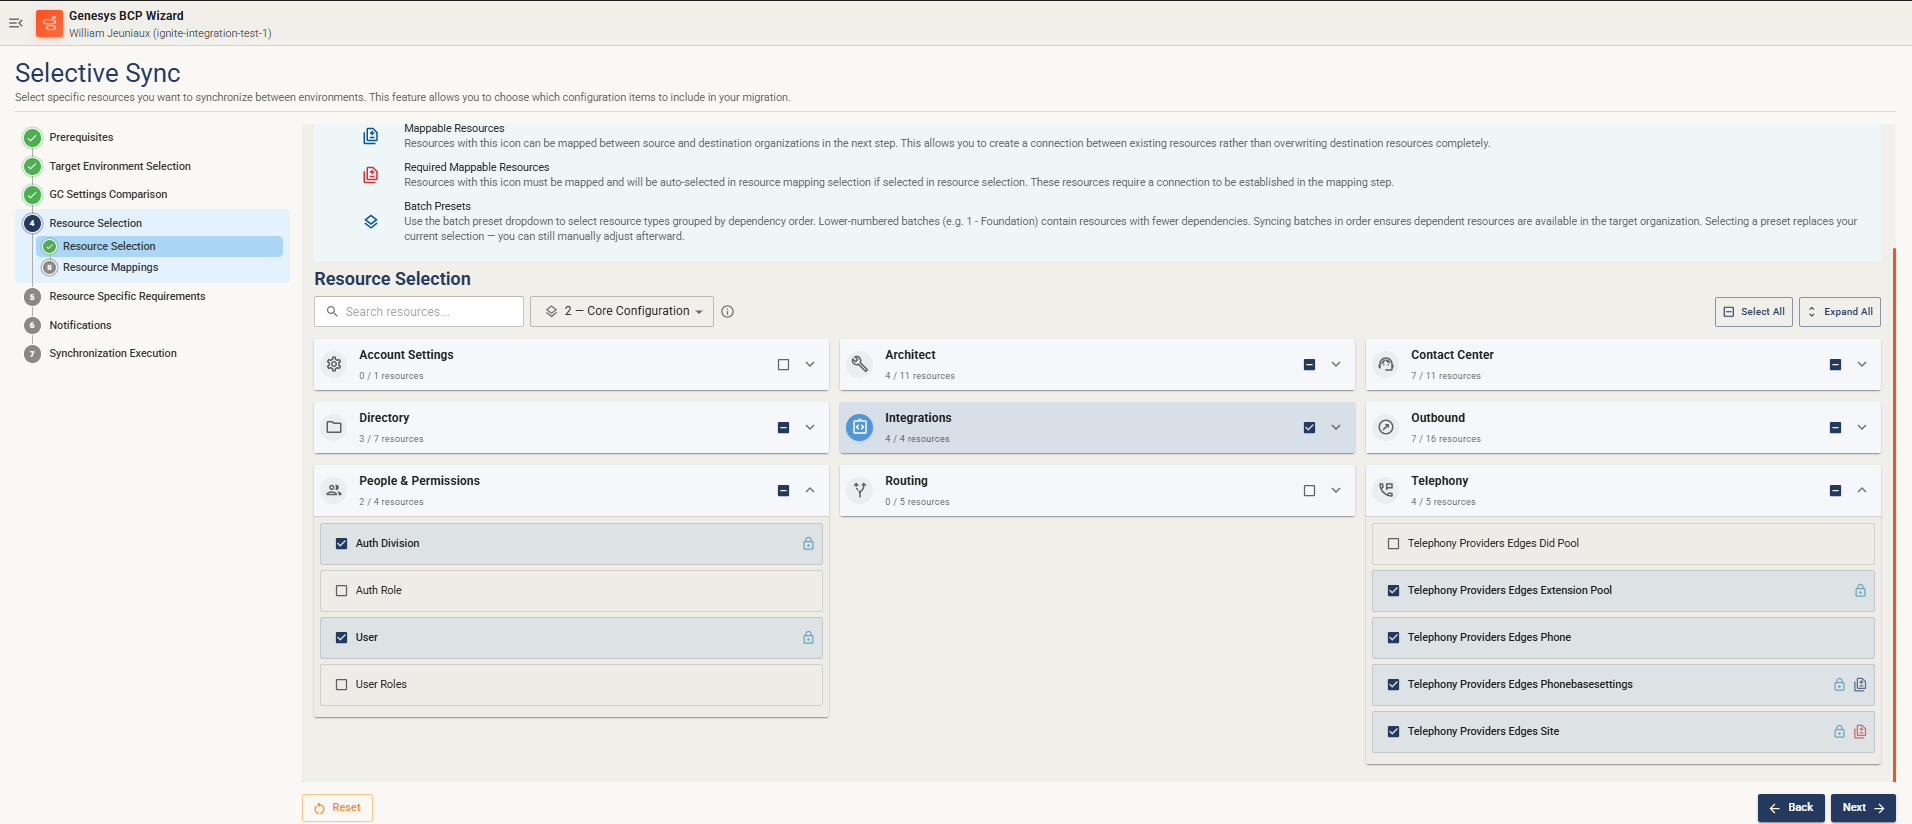
Task: Click the info icon beside batch preset dropdown
Action: 728,312
